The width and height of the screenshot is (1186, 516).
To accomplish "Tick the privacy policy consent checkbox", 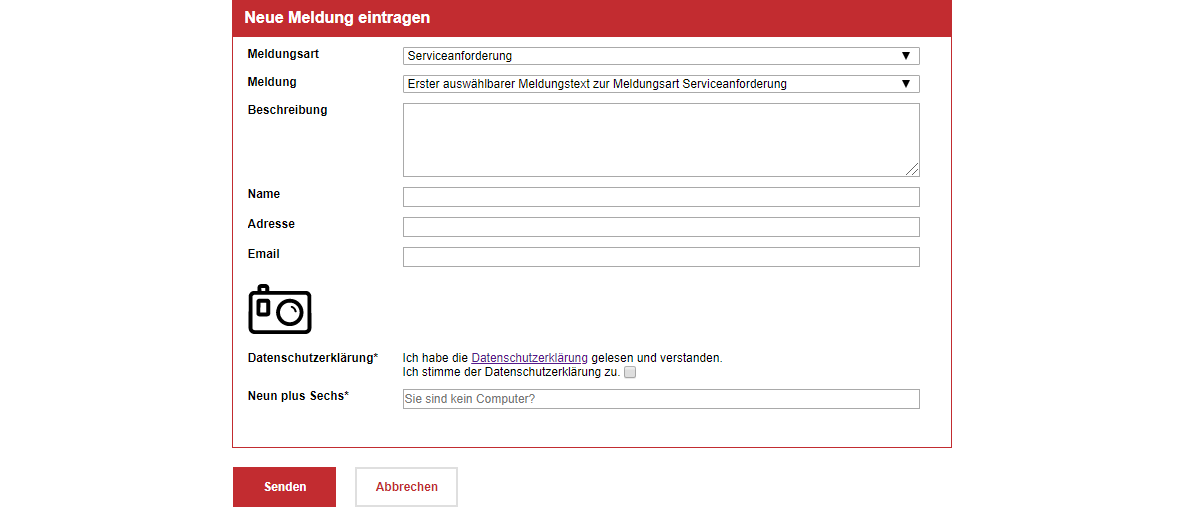I will click(630, 373).
